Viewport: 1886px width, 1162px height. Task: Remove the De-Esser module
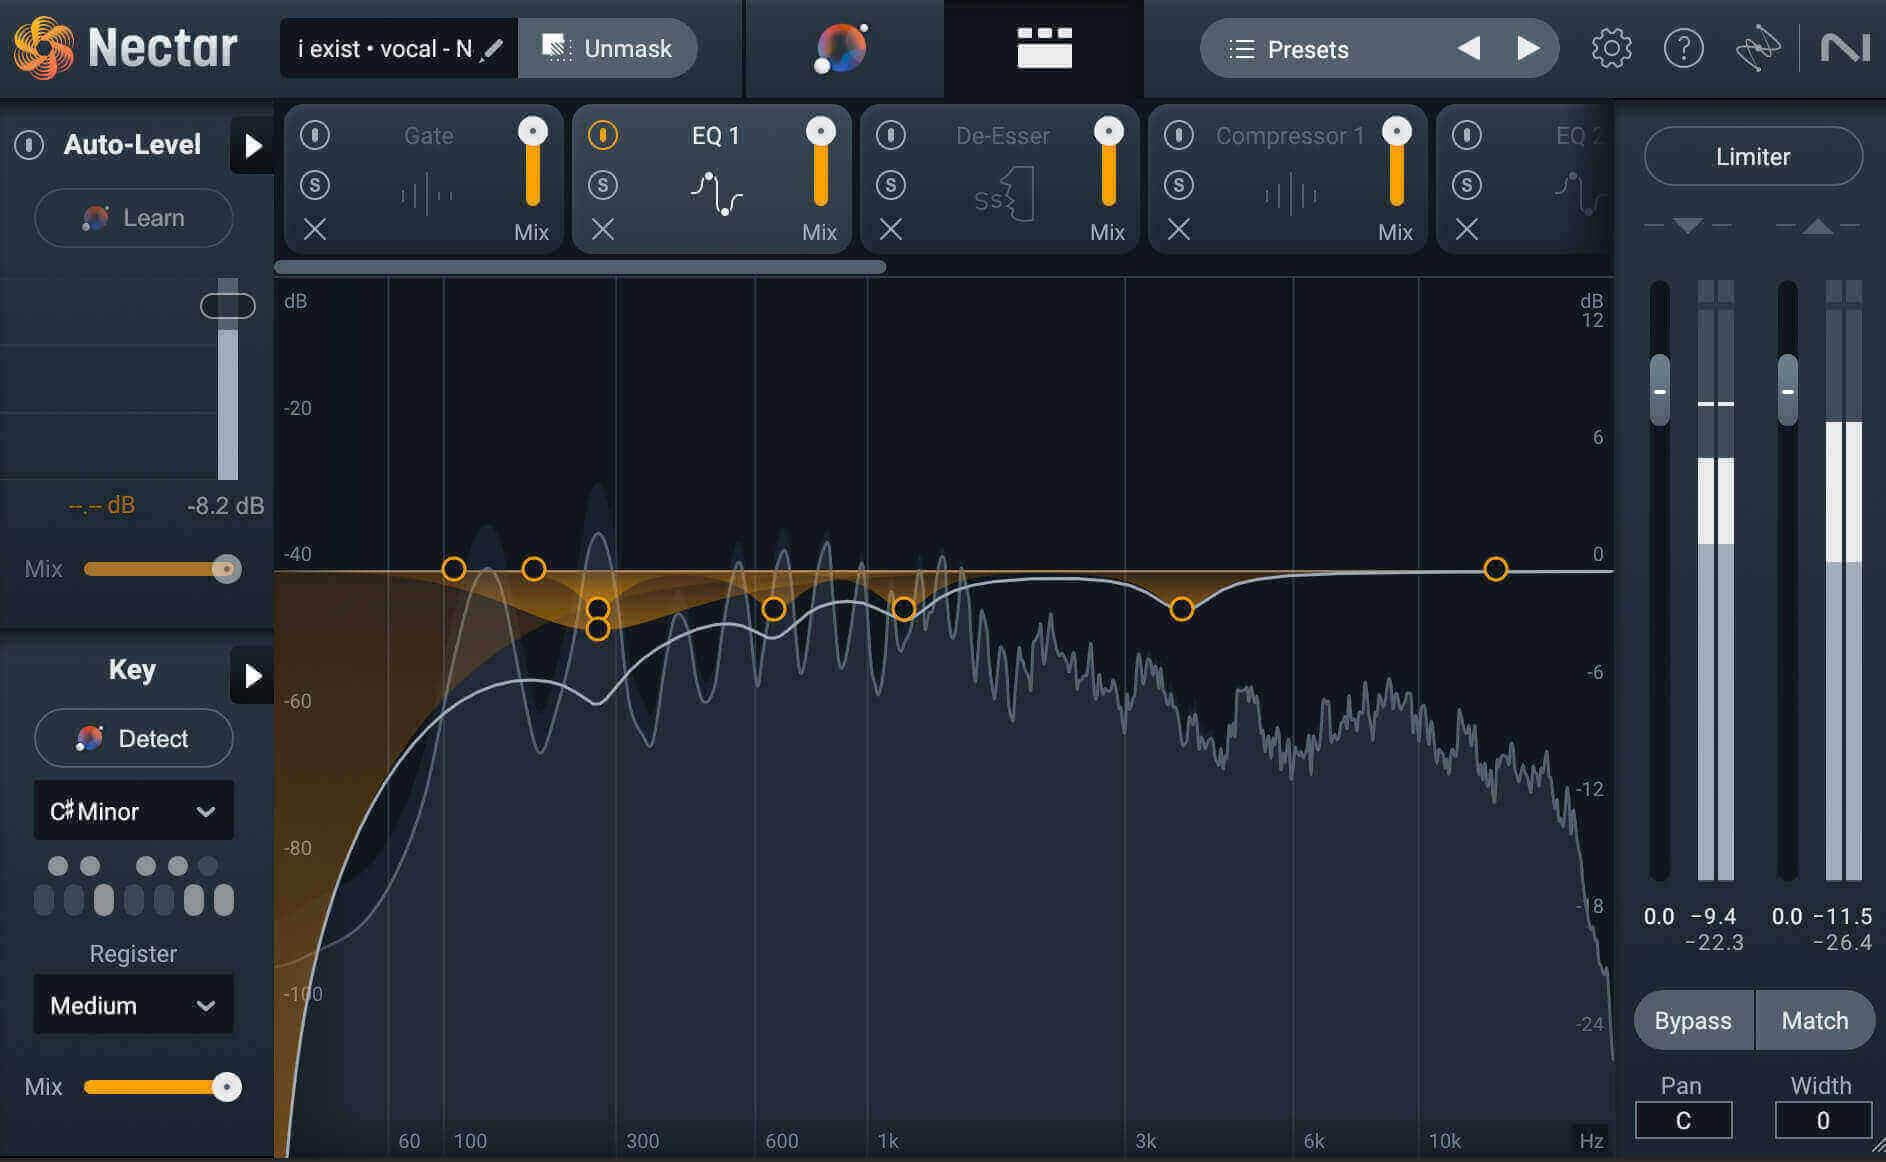pyautogui.click(x=891, y=230)
